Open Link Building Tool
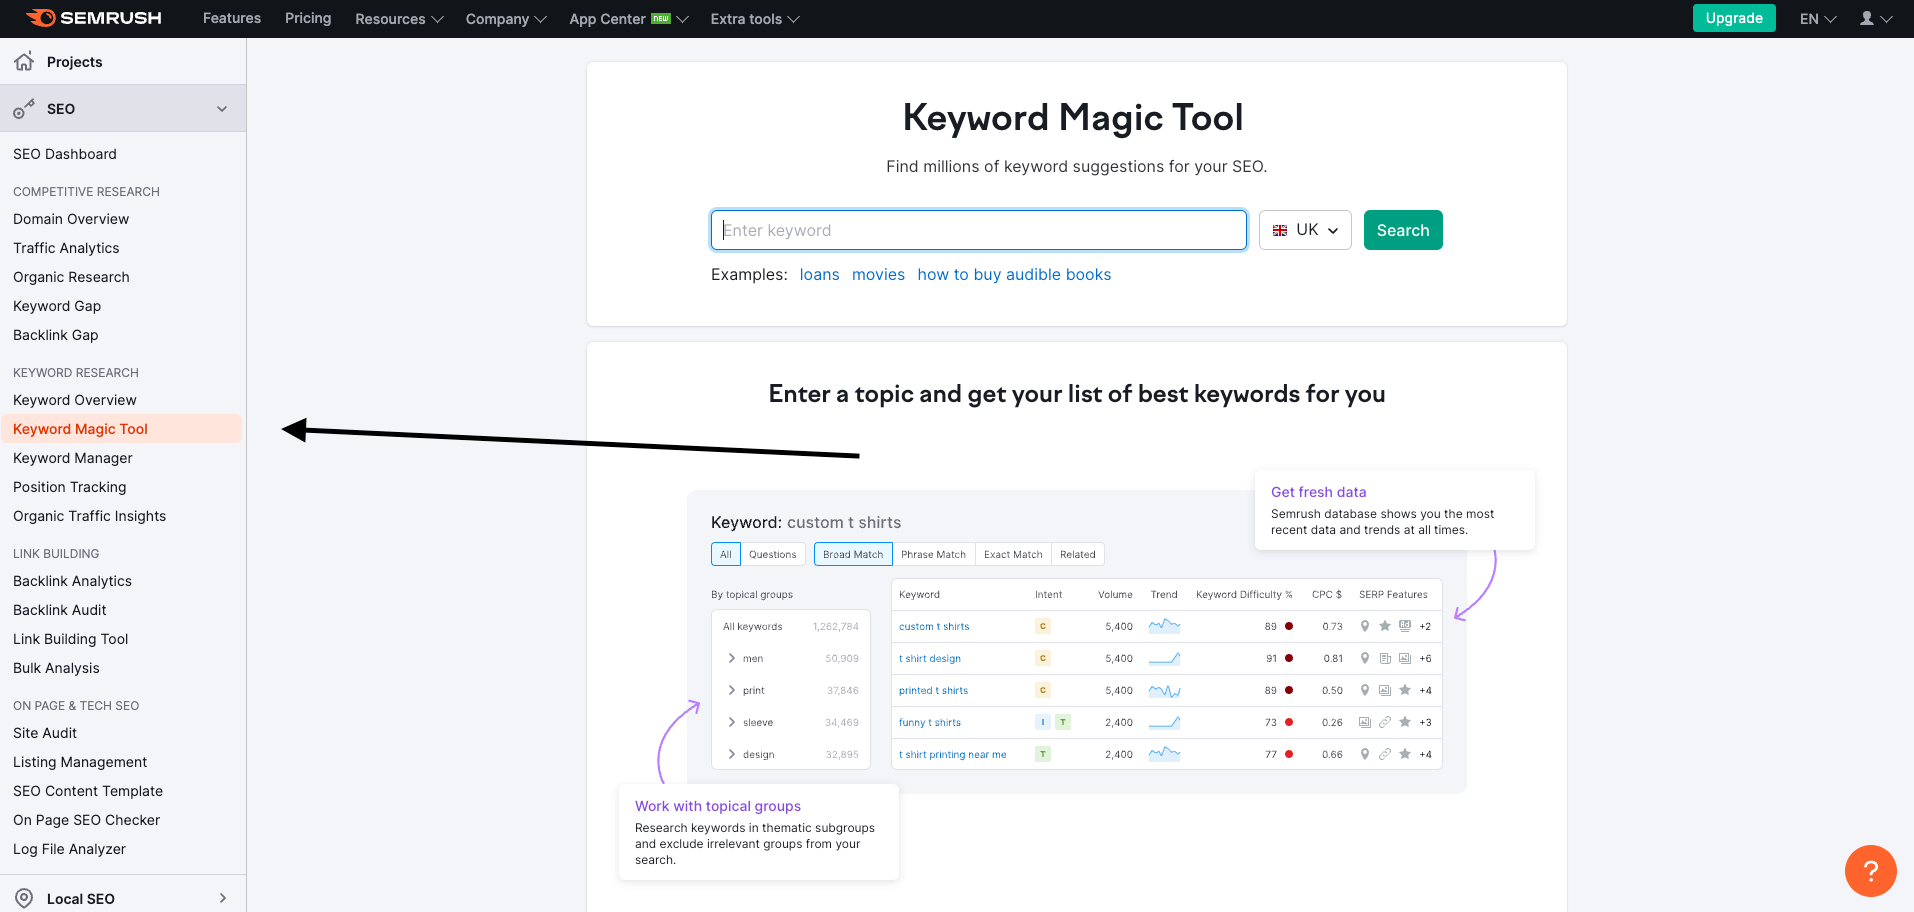This screenshot has height=912, width=1914. (x=71, y=639)
